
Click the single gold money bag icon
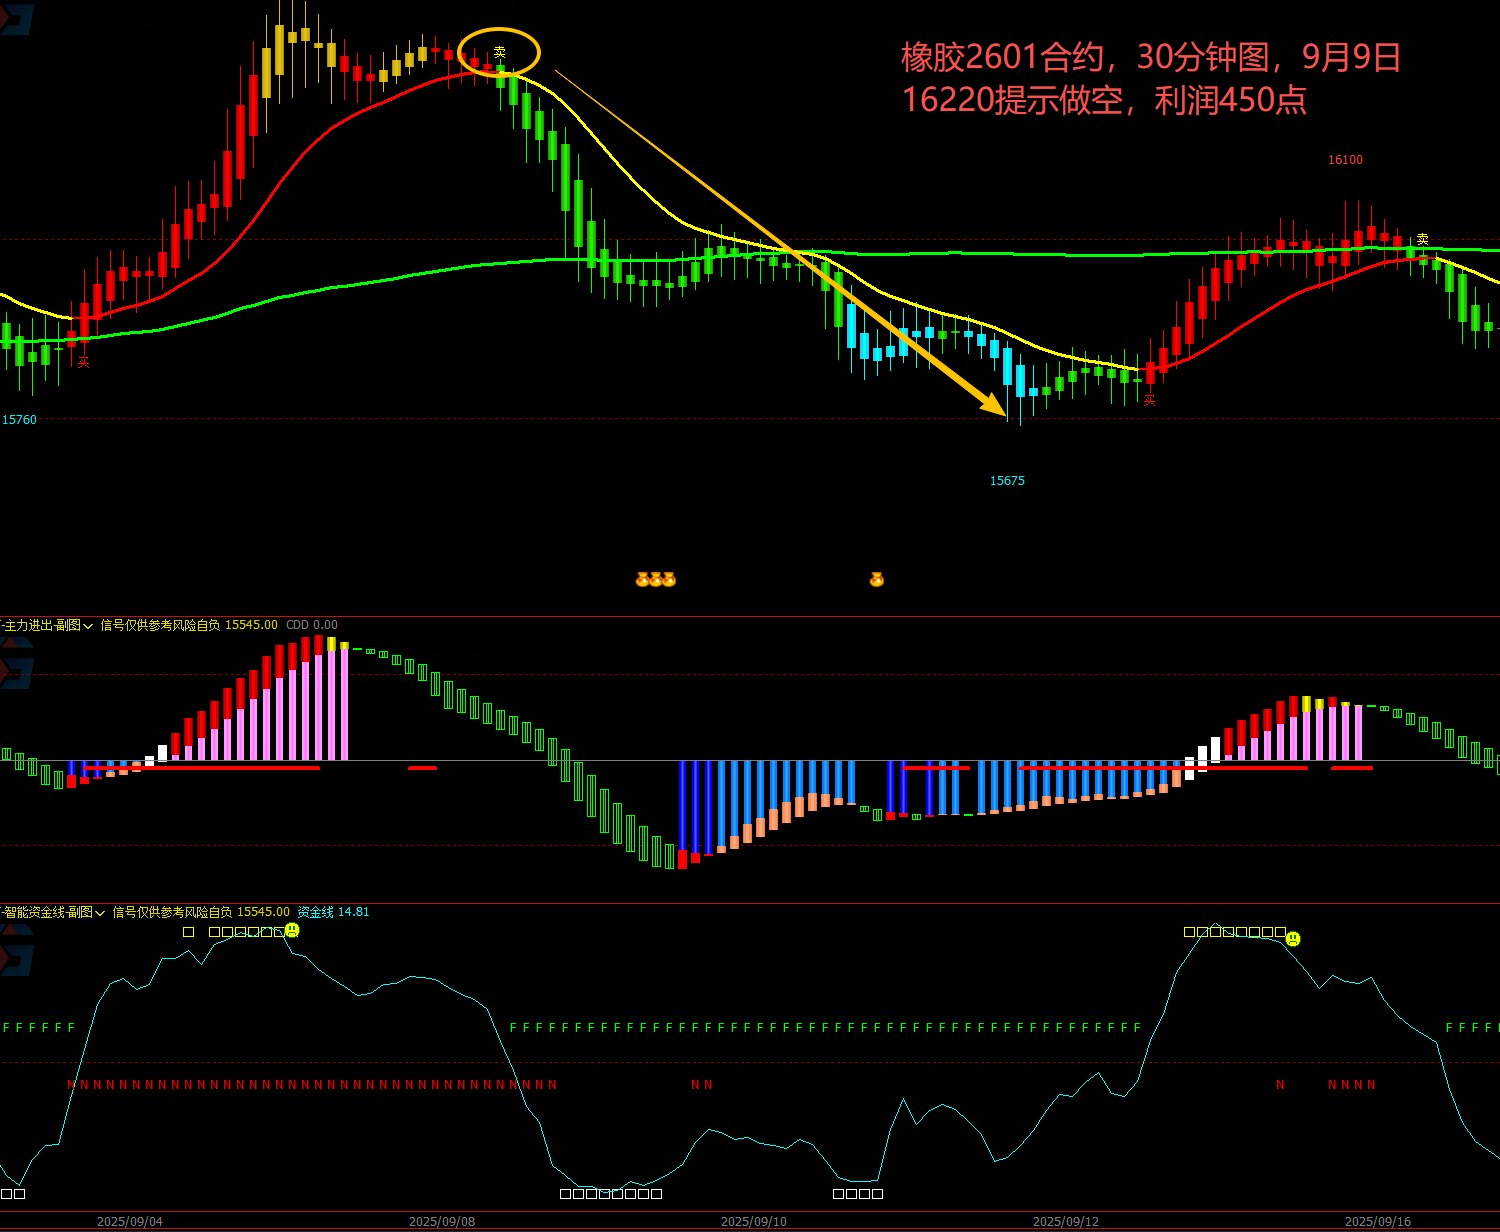click(876, 579)
